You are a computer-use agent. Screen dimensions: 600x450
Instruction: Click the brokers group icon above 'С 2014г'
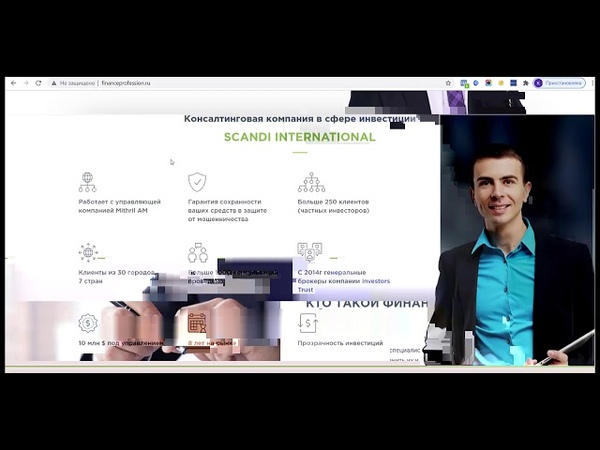(x=310, y=252)
